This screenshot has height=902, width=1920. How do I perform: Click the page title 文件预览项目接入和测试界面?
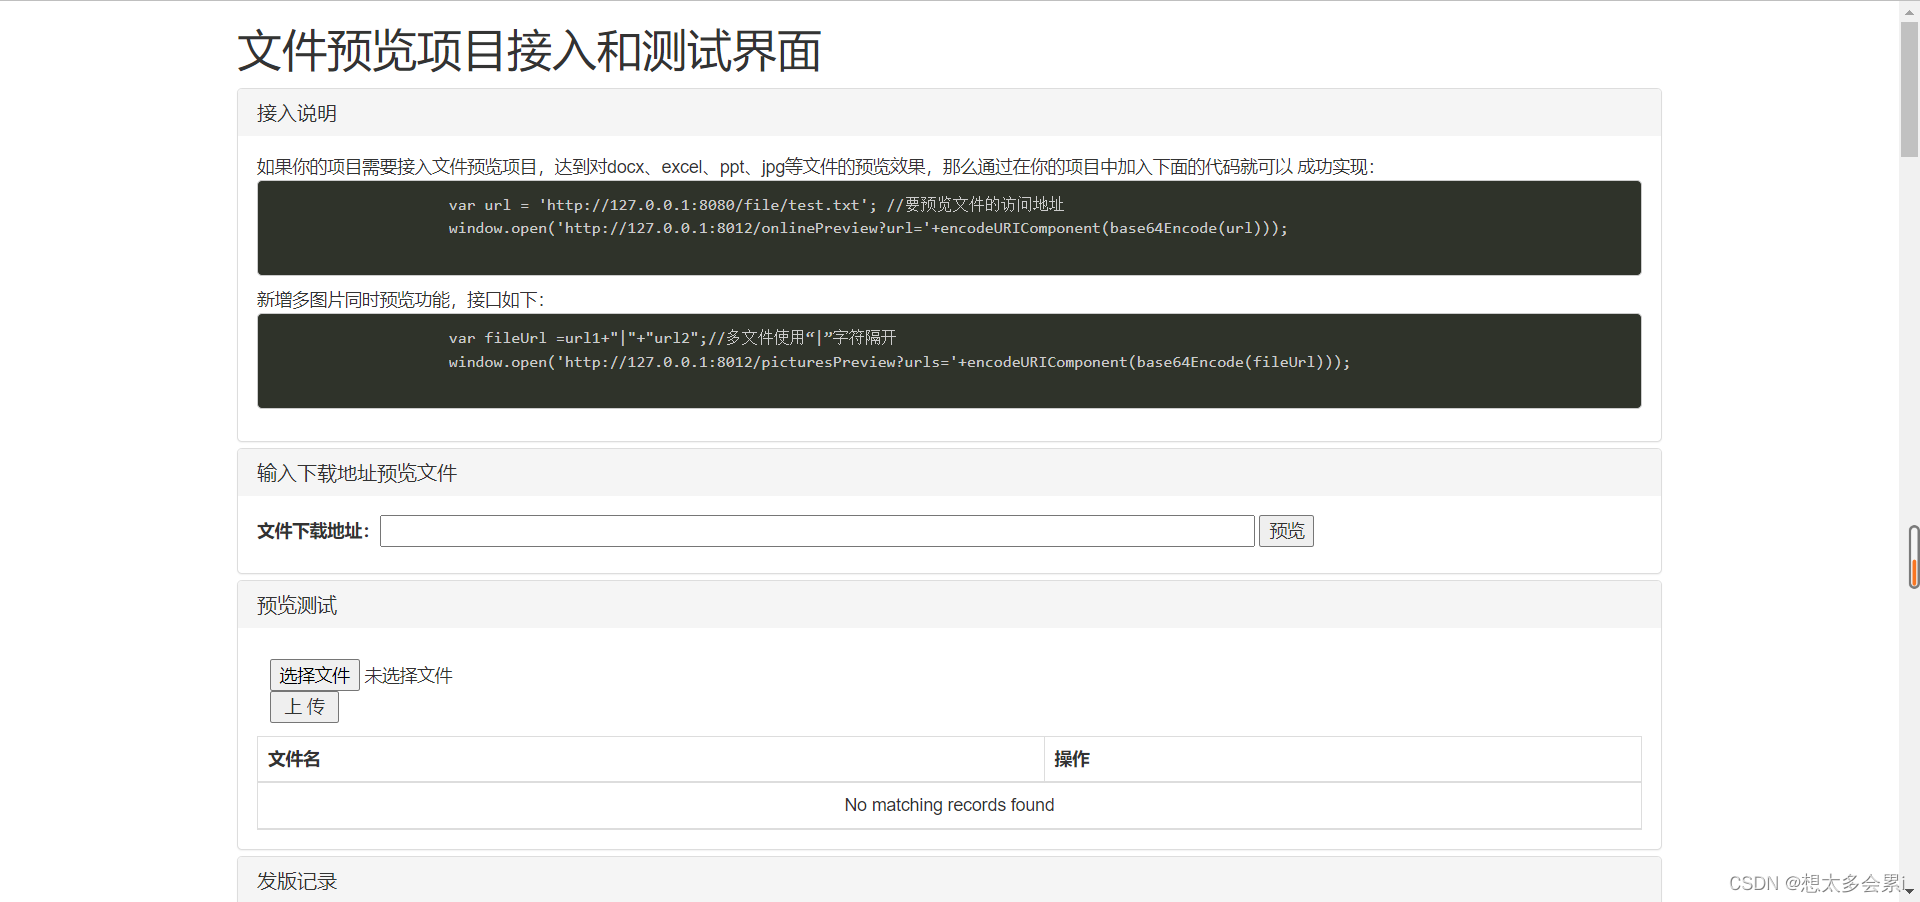tap(529, 51)
